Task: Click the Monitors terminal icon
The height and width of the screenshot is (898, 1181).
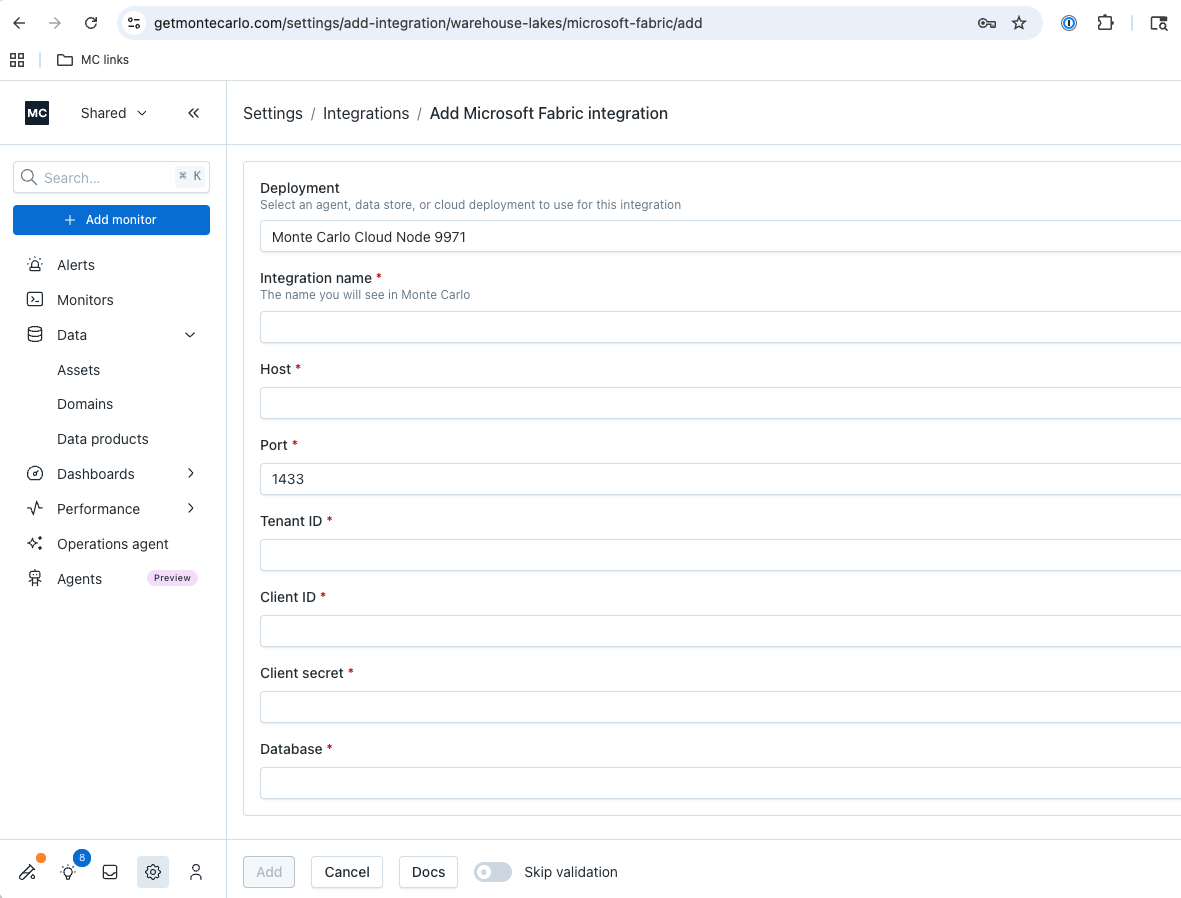Action: 35,299
